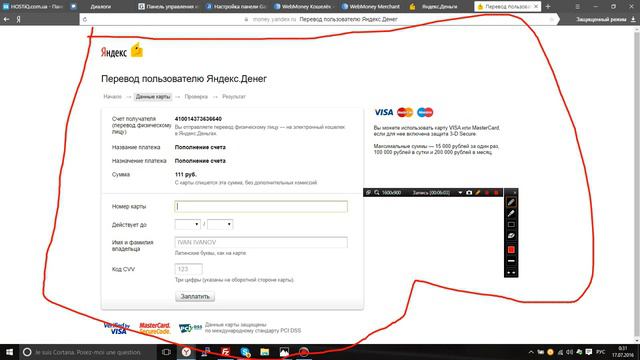
Task: Switch to the Яндекс.Деньги browser tab
Action: click(x=440, y=7)
